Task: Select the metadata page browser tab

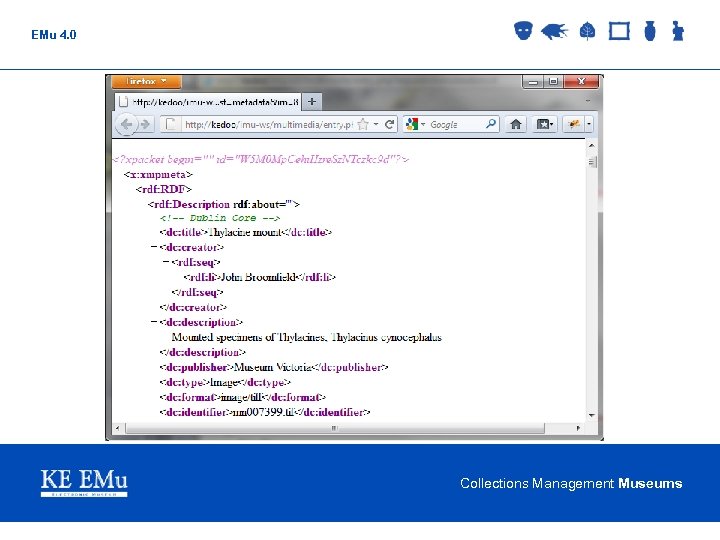Action: (208, 102)
